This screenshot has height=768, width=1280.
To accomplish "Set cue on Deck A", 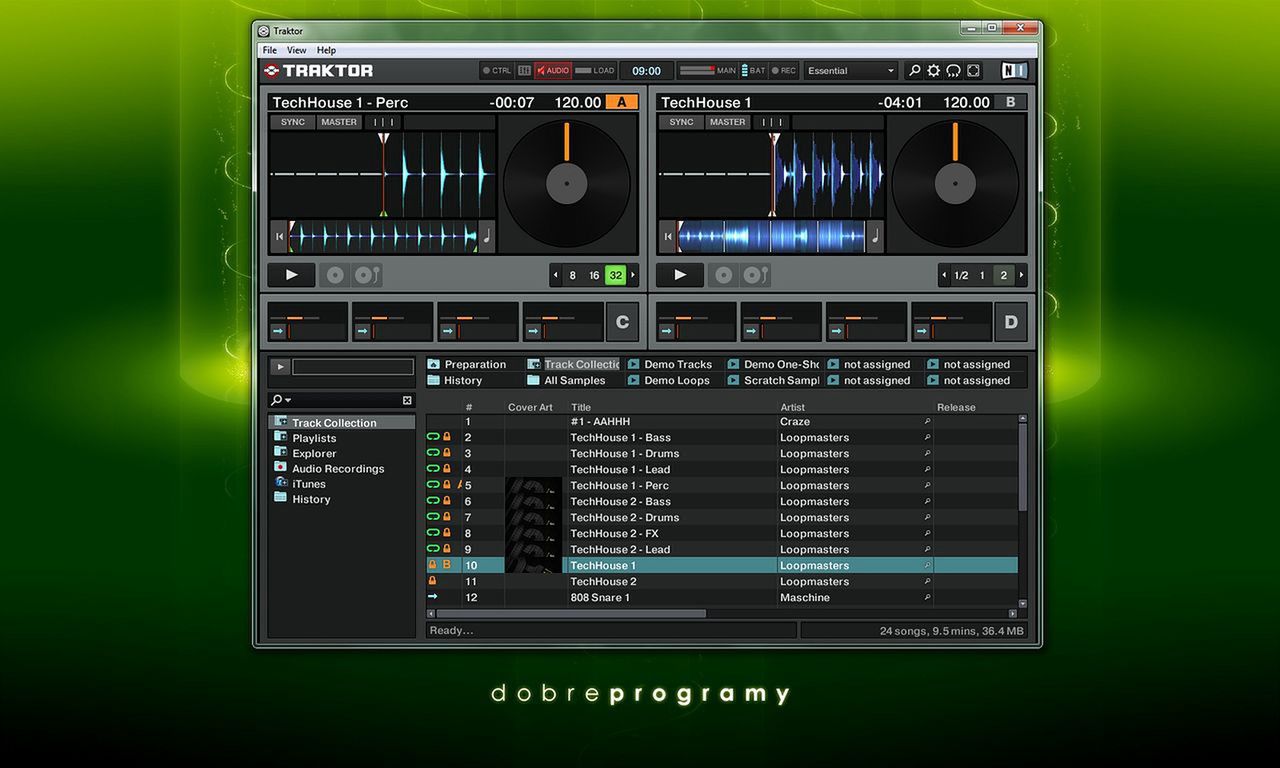I will coord(335,275).
